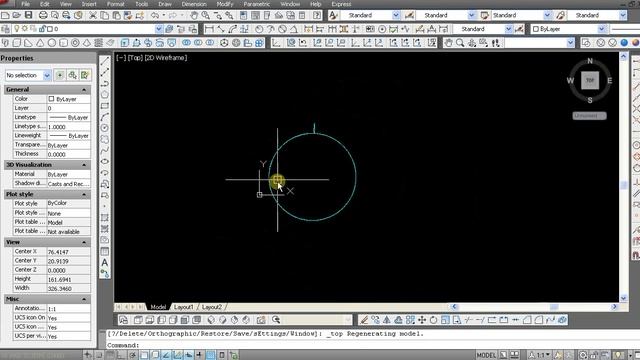
Task: Open the layer list dropdown
Action: click(x=159, y=29)
